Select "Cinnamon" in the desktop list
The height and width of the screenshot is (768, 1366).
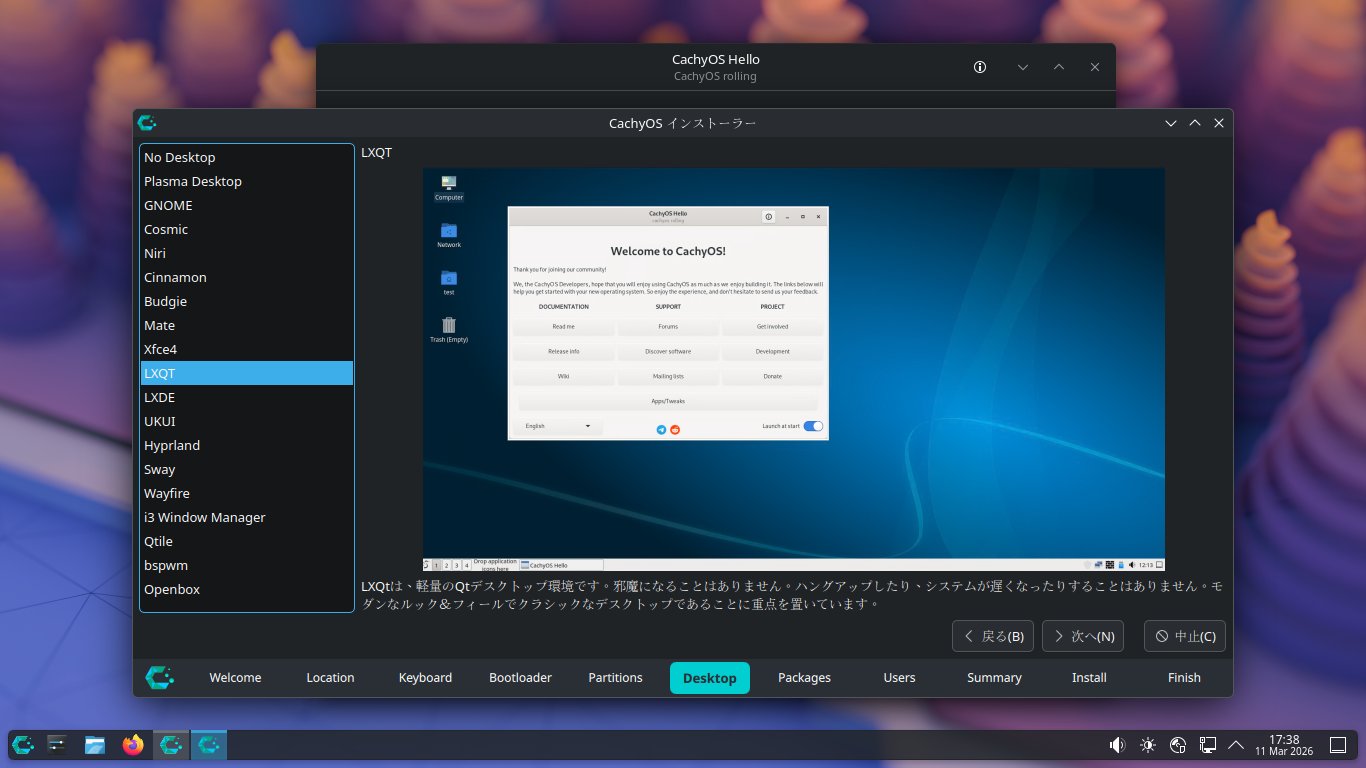247,277
